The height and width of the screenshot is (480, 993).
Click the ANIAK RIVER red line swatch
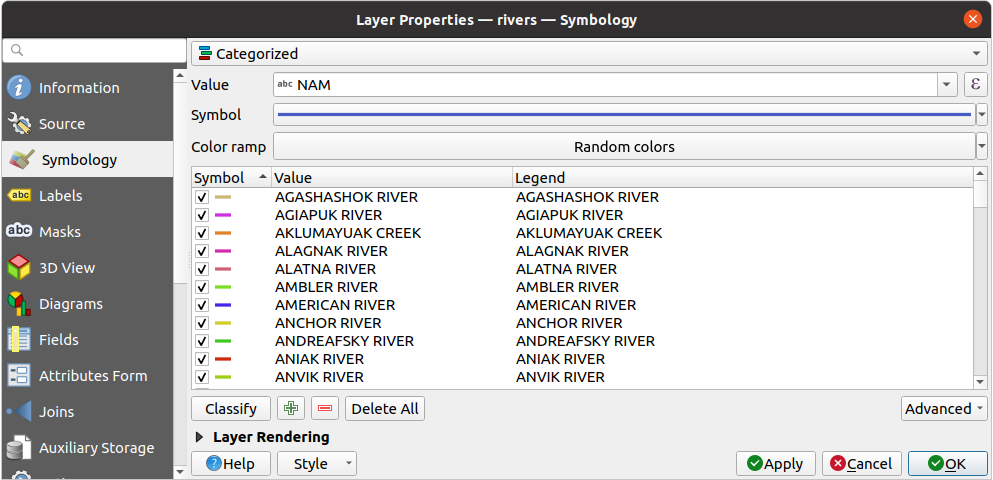coord(223,359)
